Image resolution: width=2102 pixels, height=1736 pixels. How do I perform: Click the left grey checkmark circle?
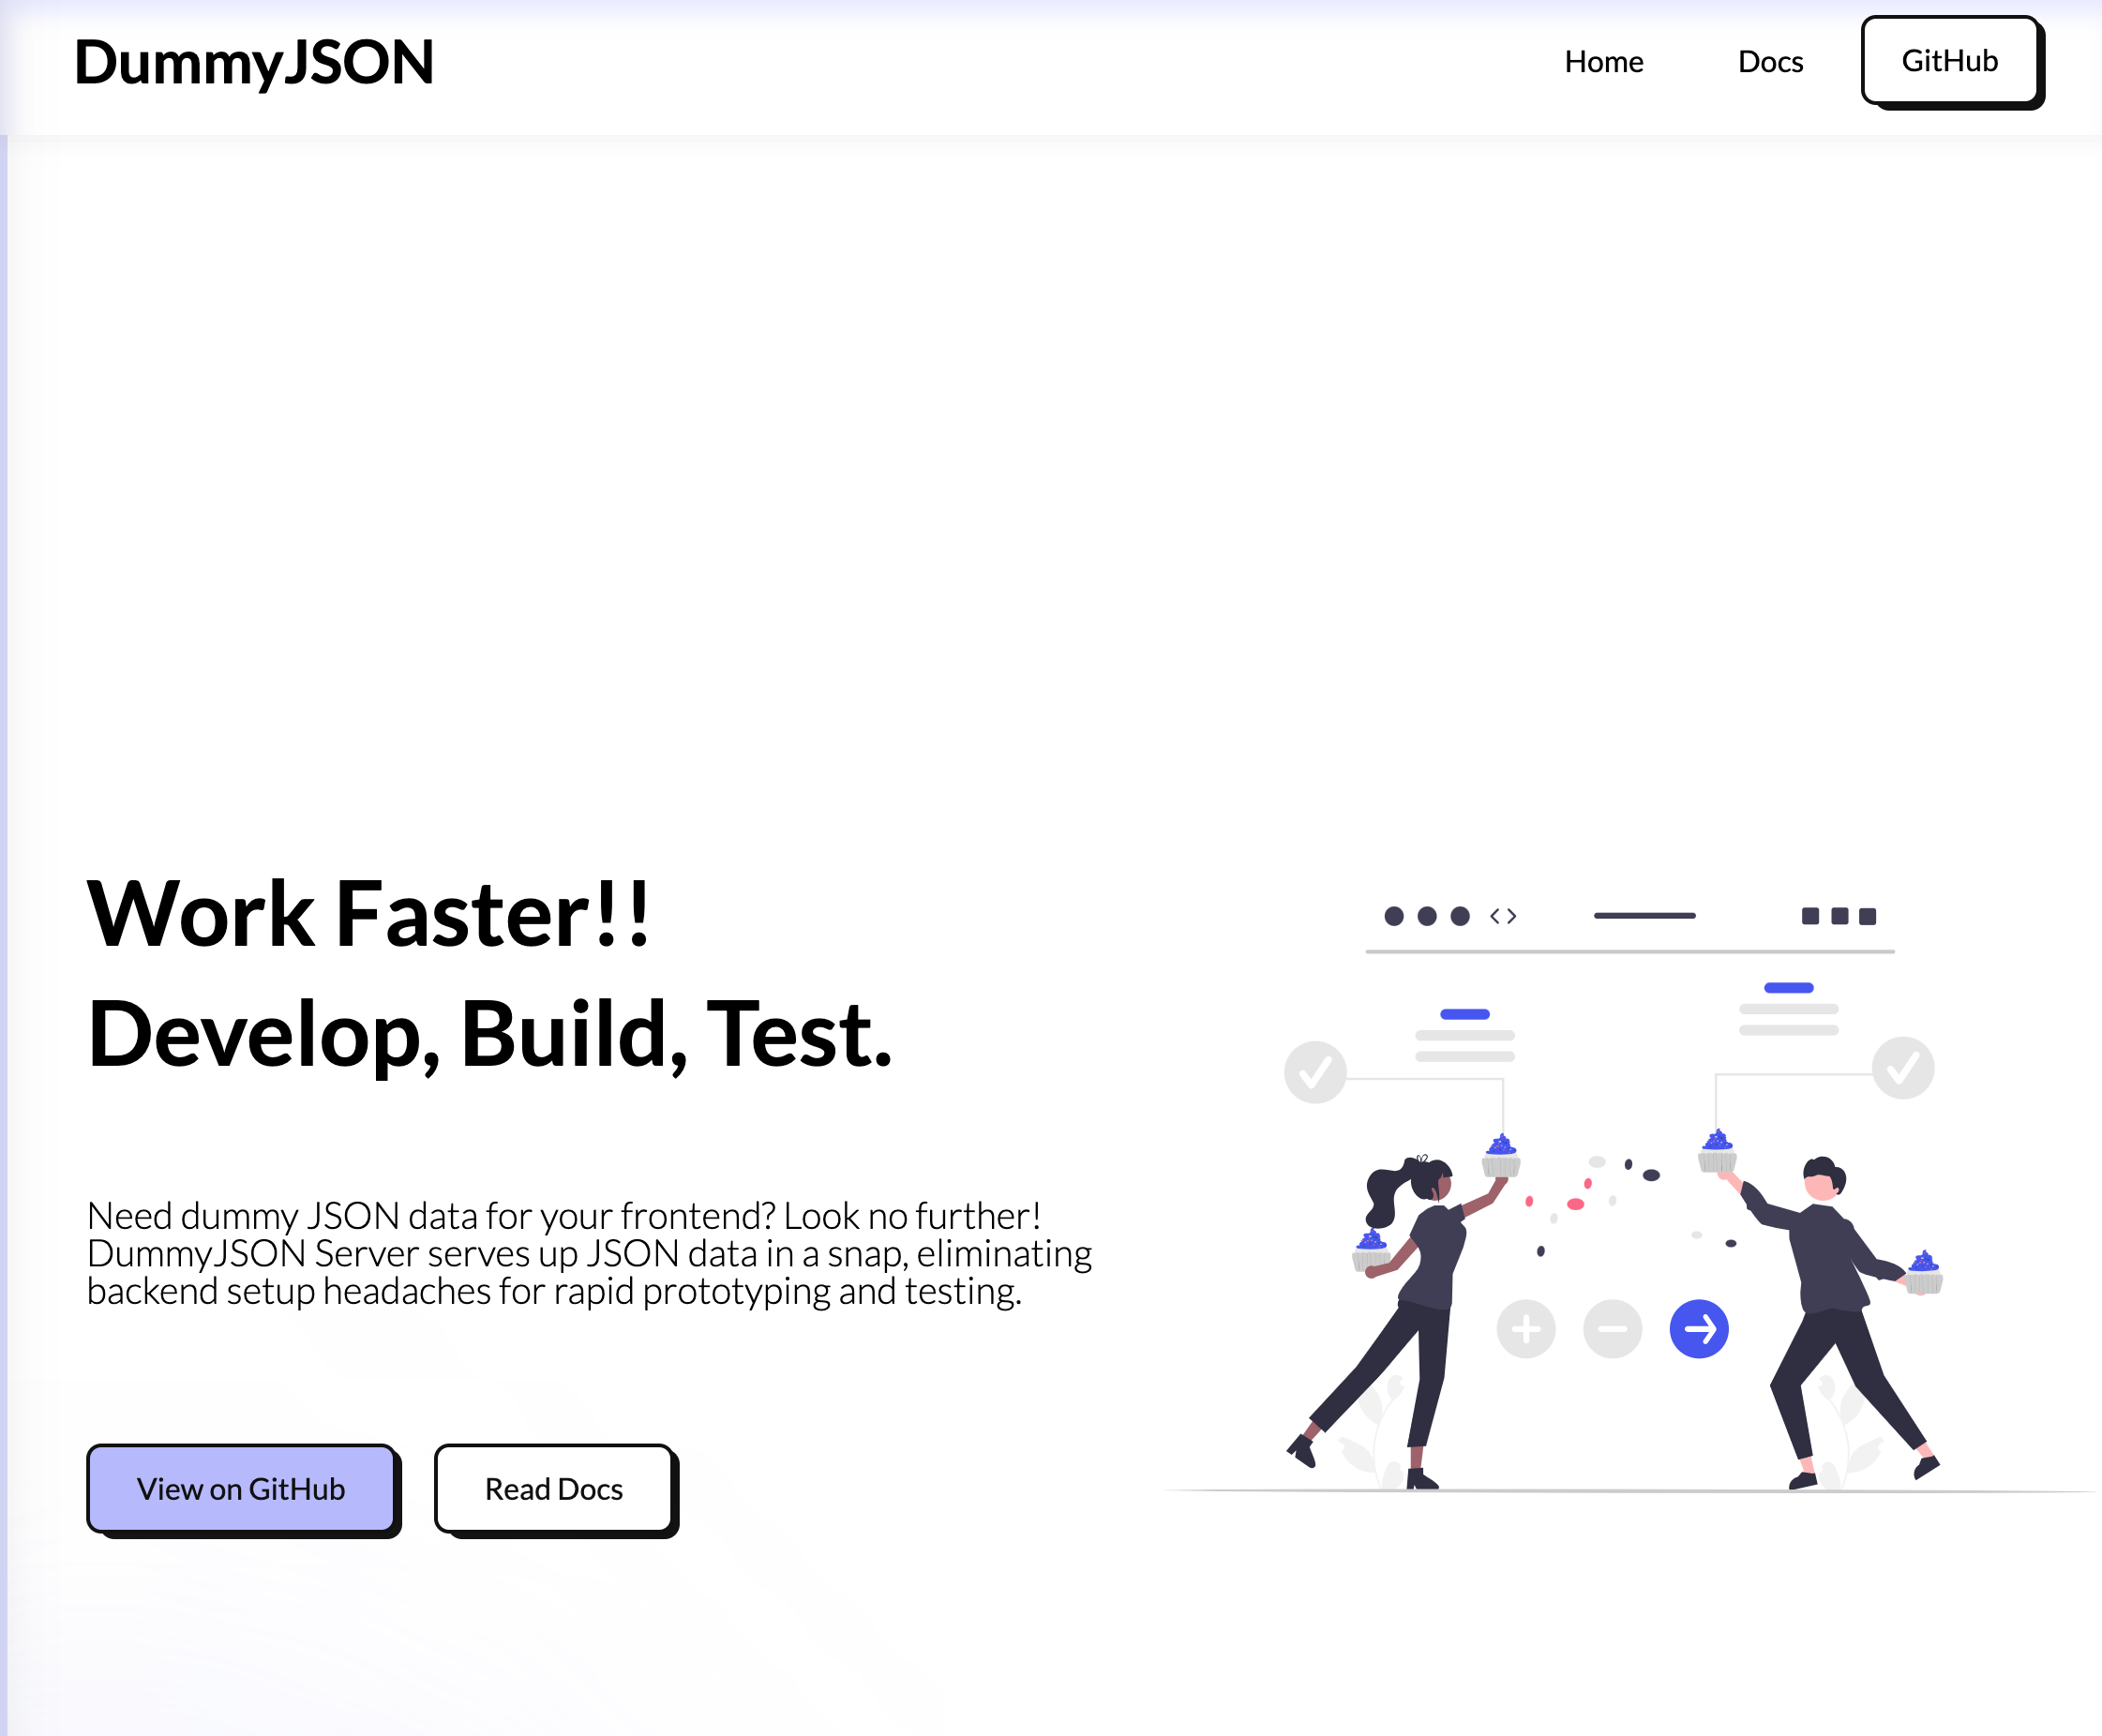click(1315, 1072)
